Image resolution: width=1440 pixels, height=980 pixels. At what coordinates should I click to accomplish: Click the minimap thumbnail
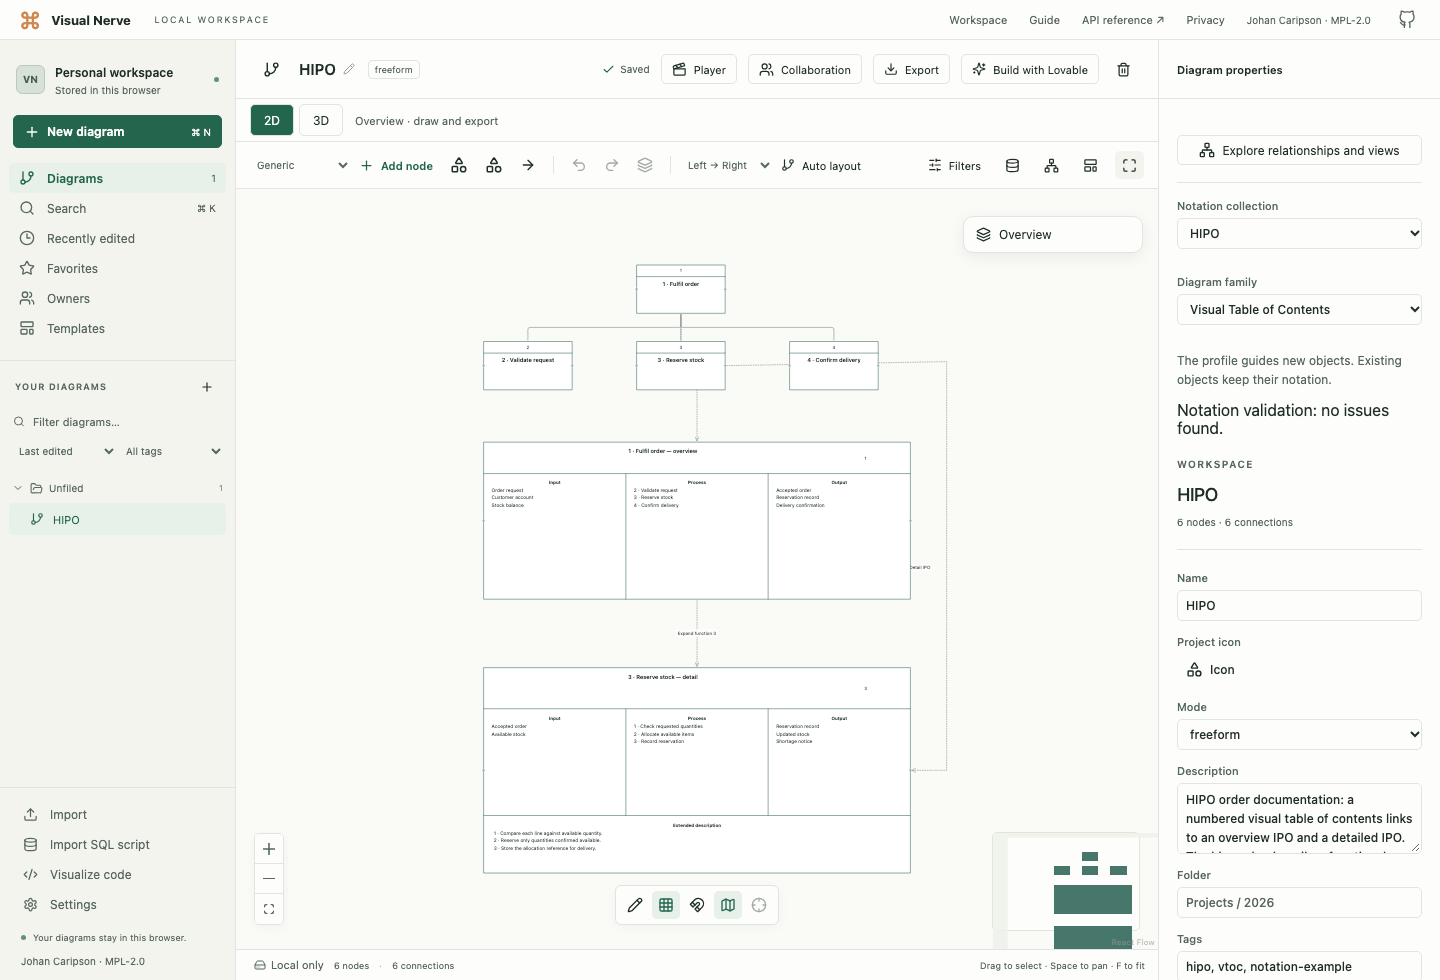[x=1075, y=891]
